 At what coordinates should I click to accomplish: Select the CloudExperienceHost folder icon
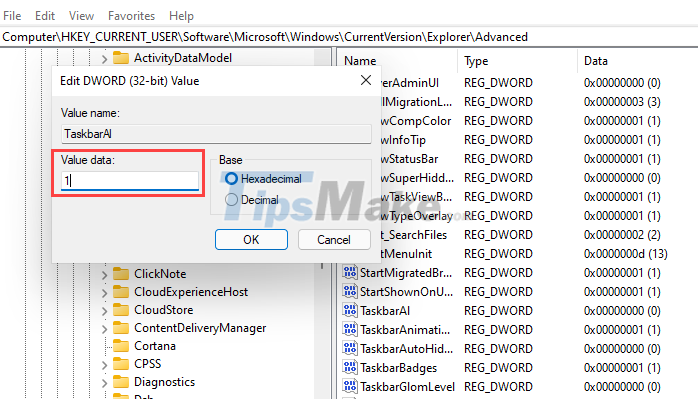tap(121, 292)
